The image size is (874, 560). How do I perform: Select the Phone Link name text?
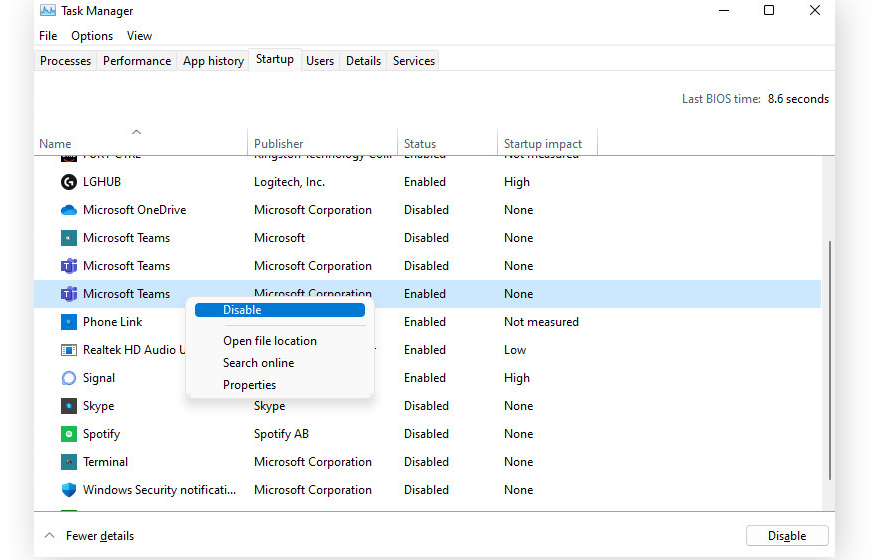pos(113,322)
